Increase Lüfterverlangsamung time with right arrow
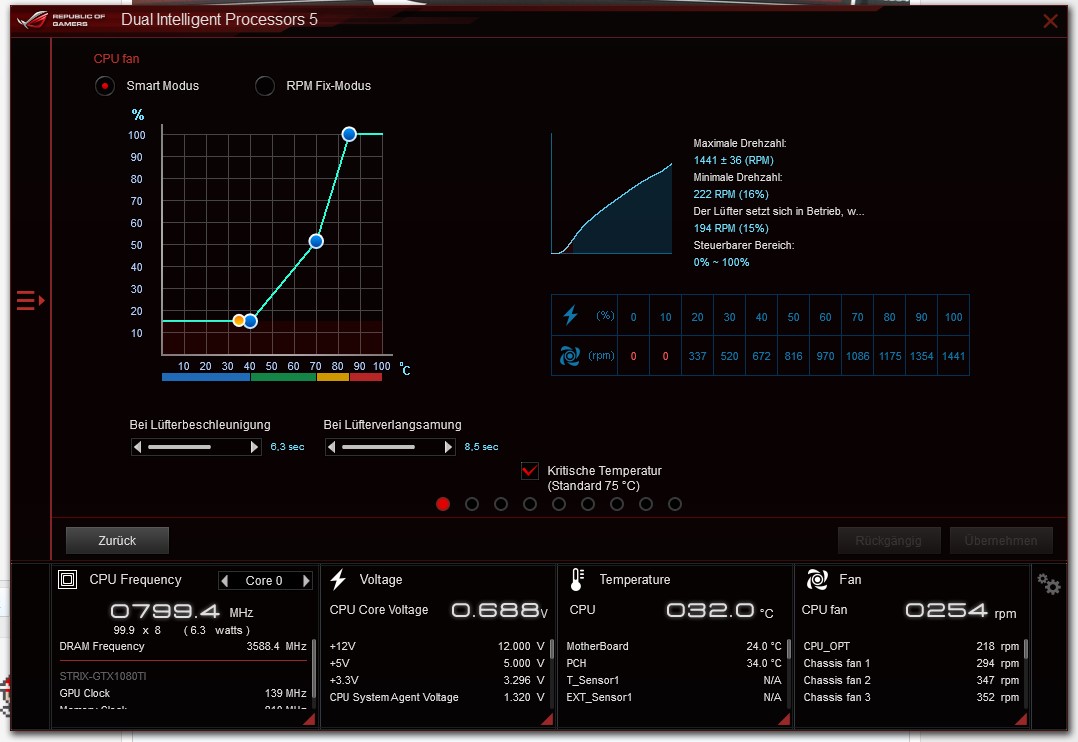Screen dimensions: 1078x742 pos(448,447)
